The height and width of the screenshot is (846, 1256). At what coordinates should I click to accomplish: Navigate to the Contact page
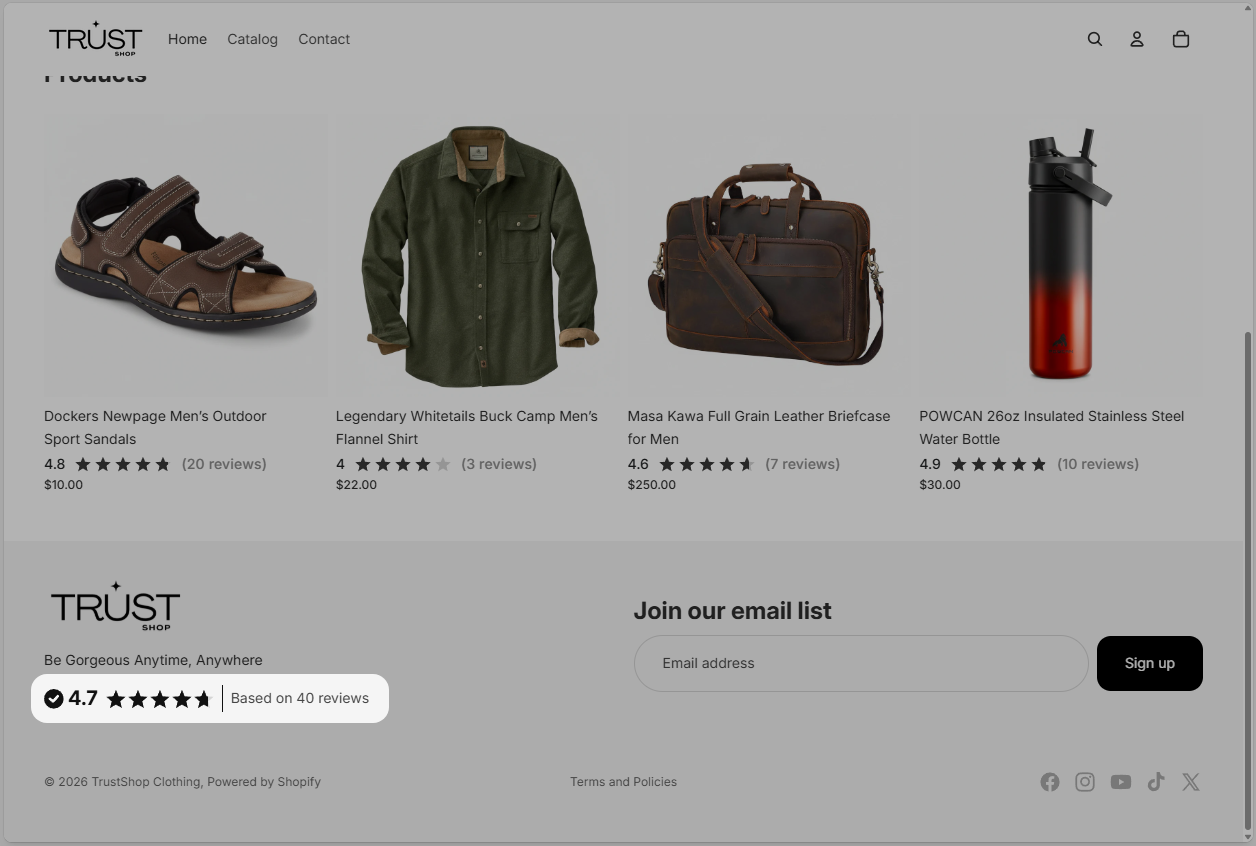click(x=324, y=39)
